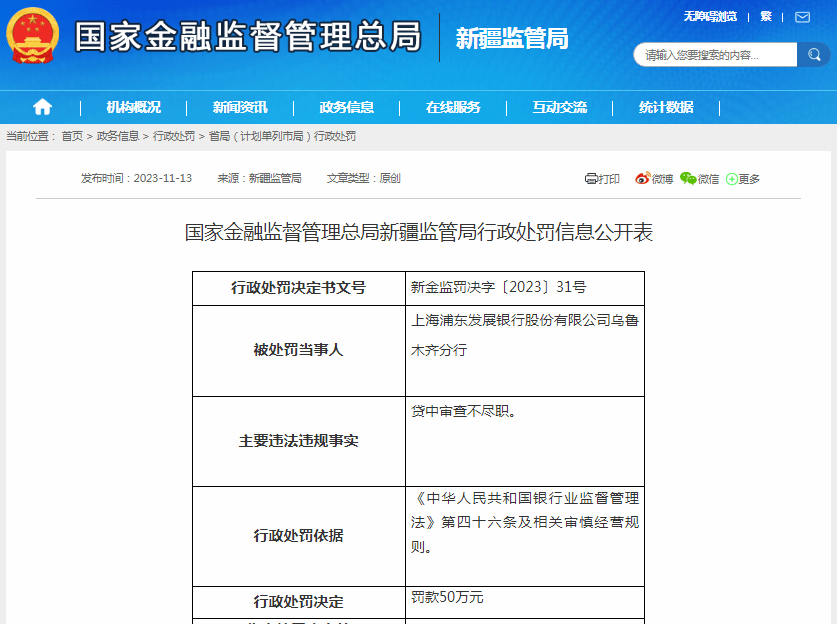Click the national emblem logo
Viewport: 837px width, 624px height.
coord(33,38)
